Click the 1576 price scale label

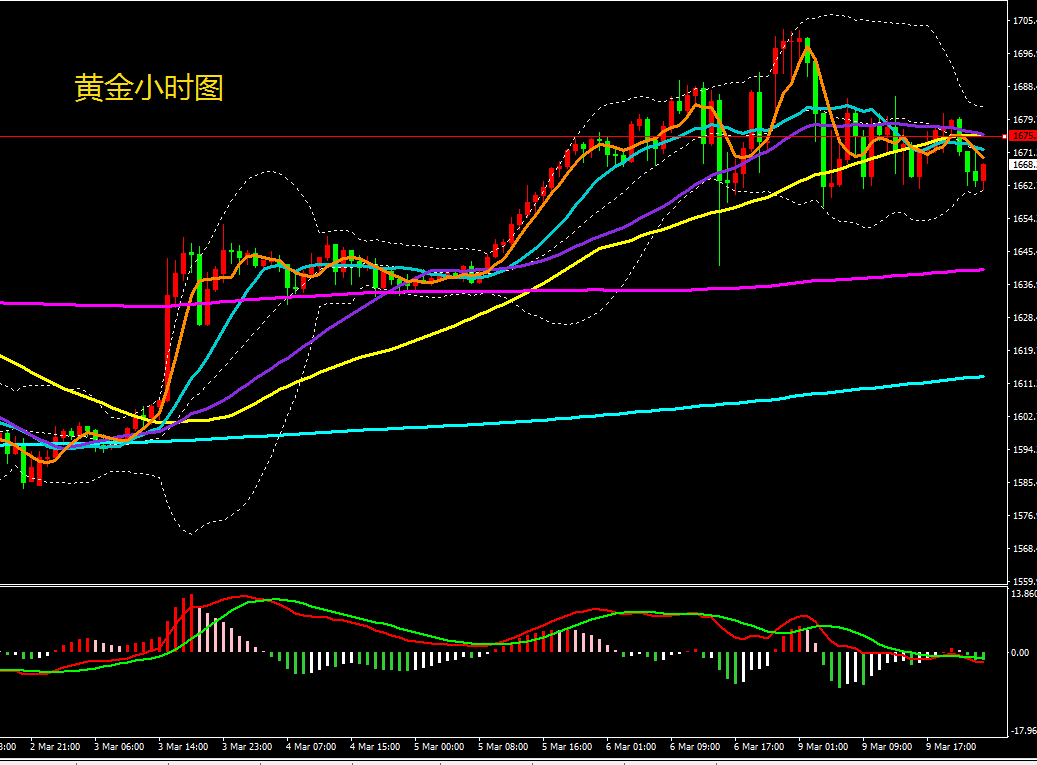pos(1024,516)
